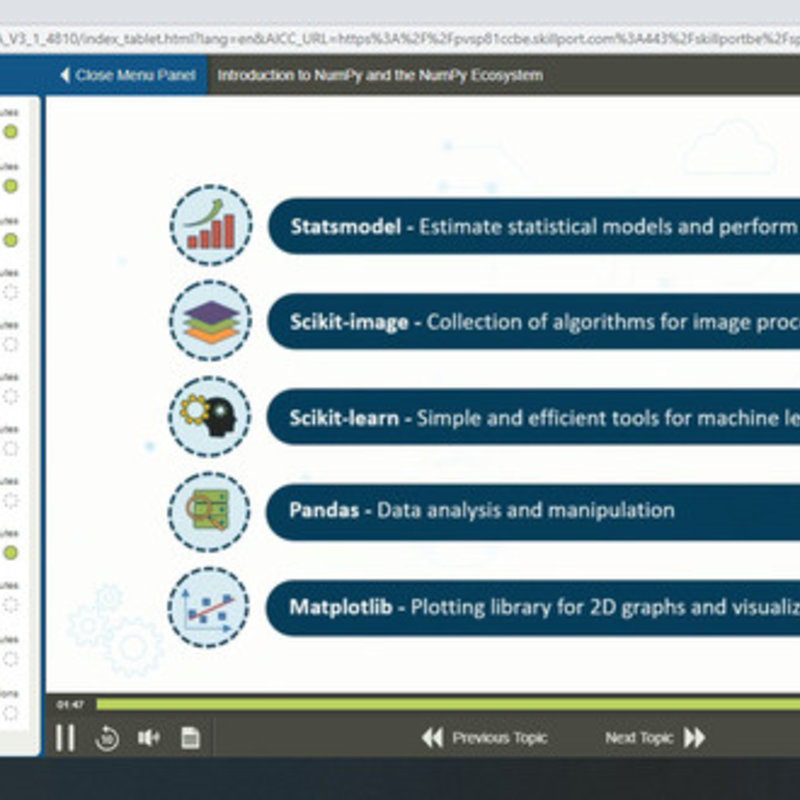Click the Matplotlib scatter plot icon

[x=209, y=607]
